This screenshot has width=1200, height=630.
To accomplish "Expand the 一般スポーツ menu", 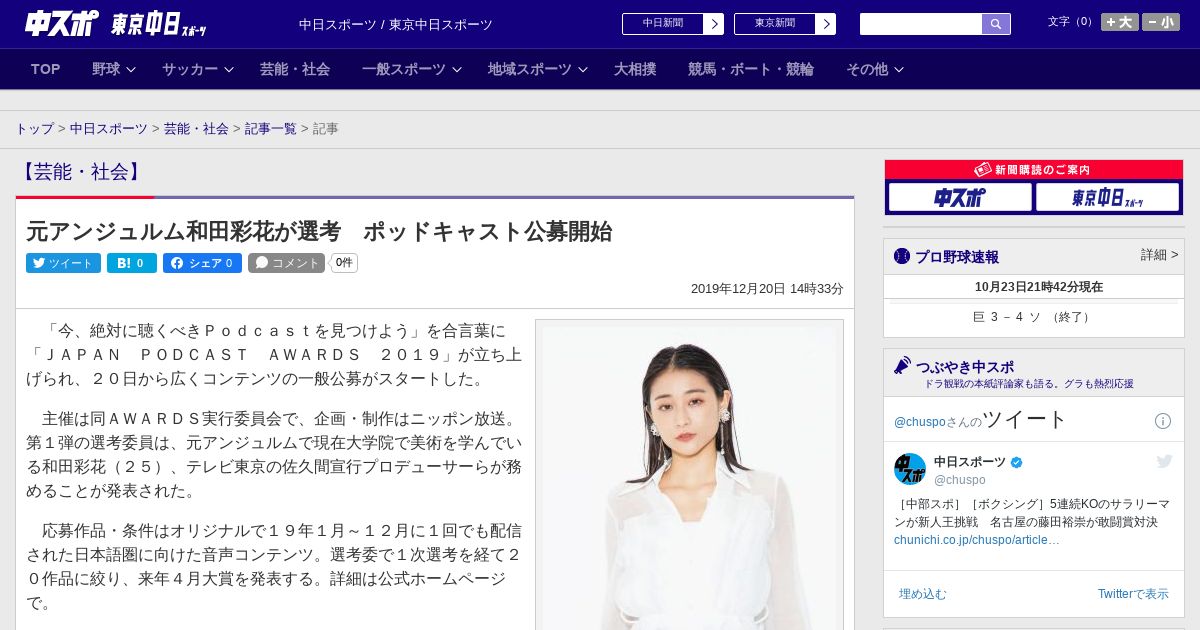I will (x=412, y=69).
